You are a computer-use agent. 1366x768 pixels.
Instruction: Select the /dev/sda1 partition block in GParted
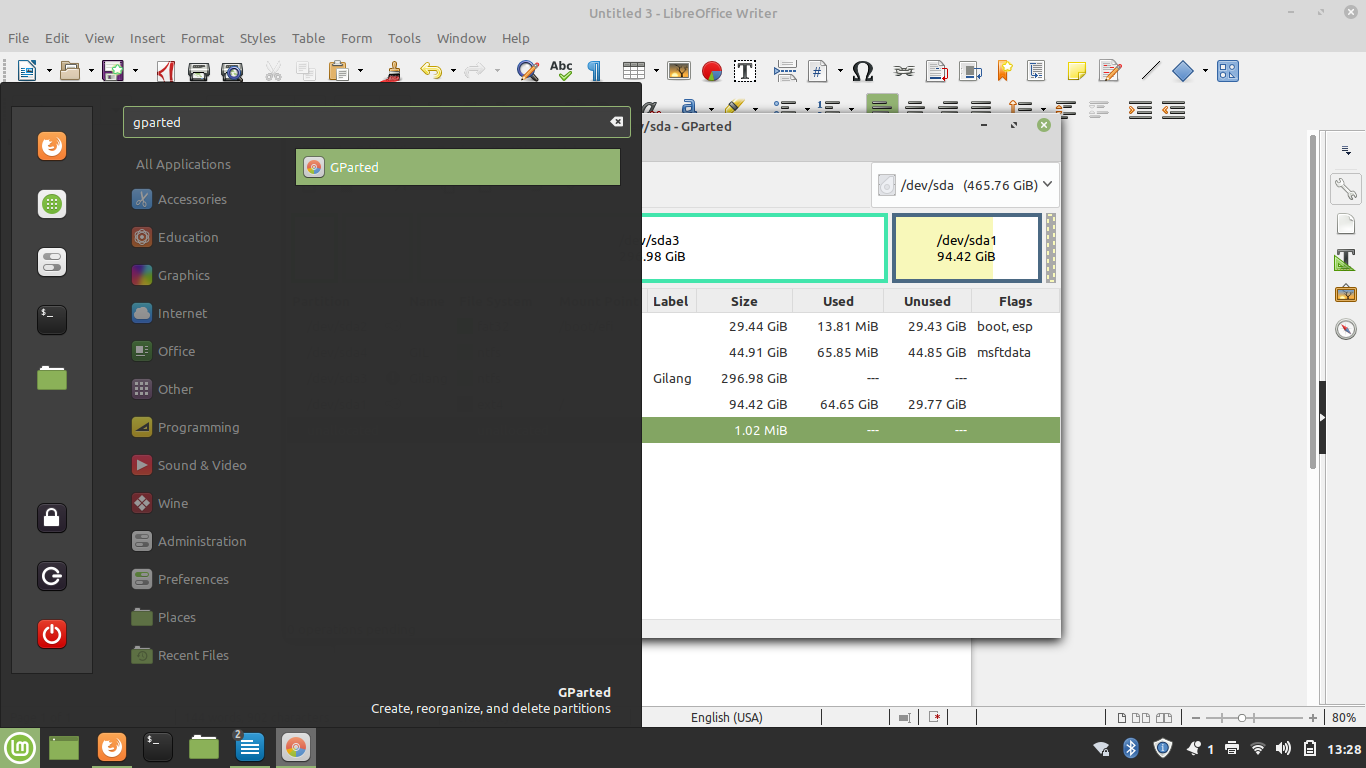(967, 248)
